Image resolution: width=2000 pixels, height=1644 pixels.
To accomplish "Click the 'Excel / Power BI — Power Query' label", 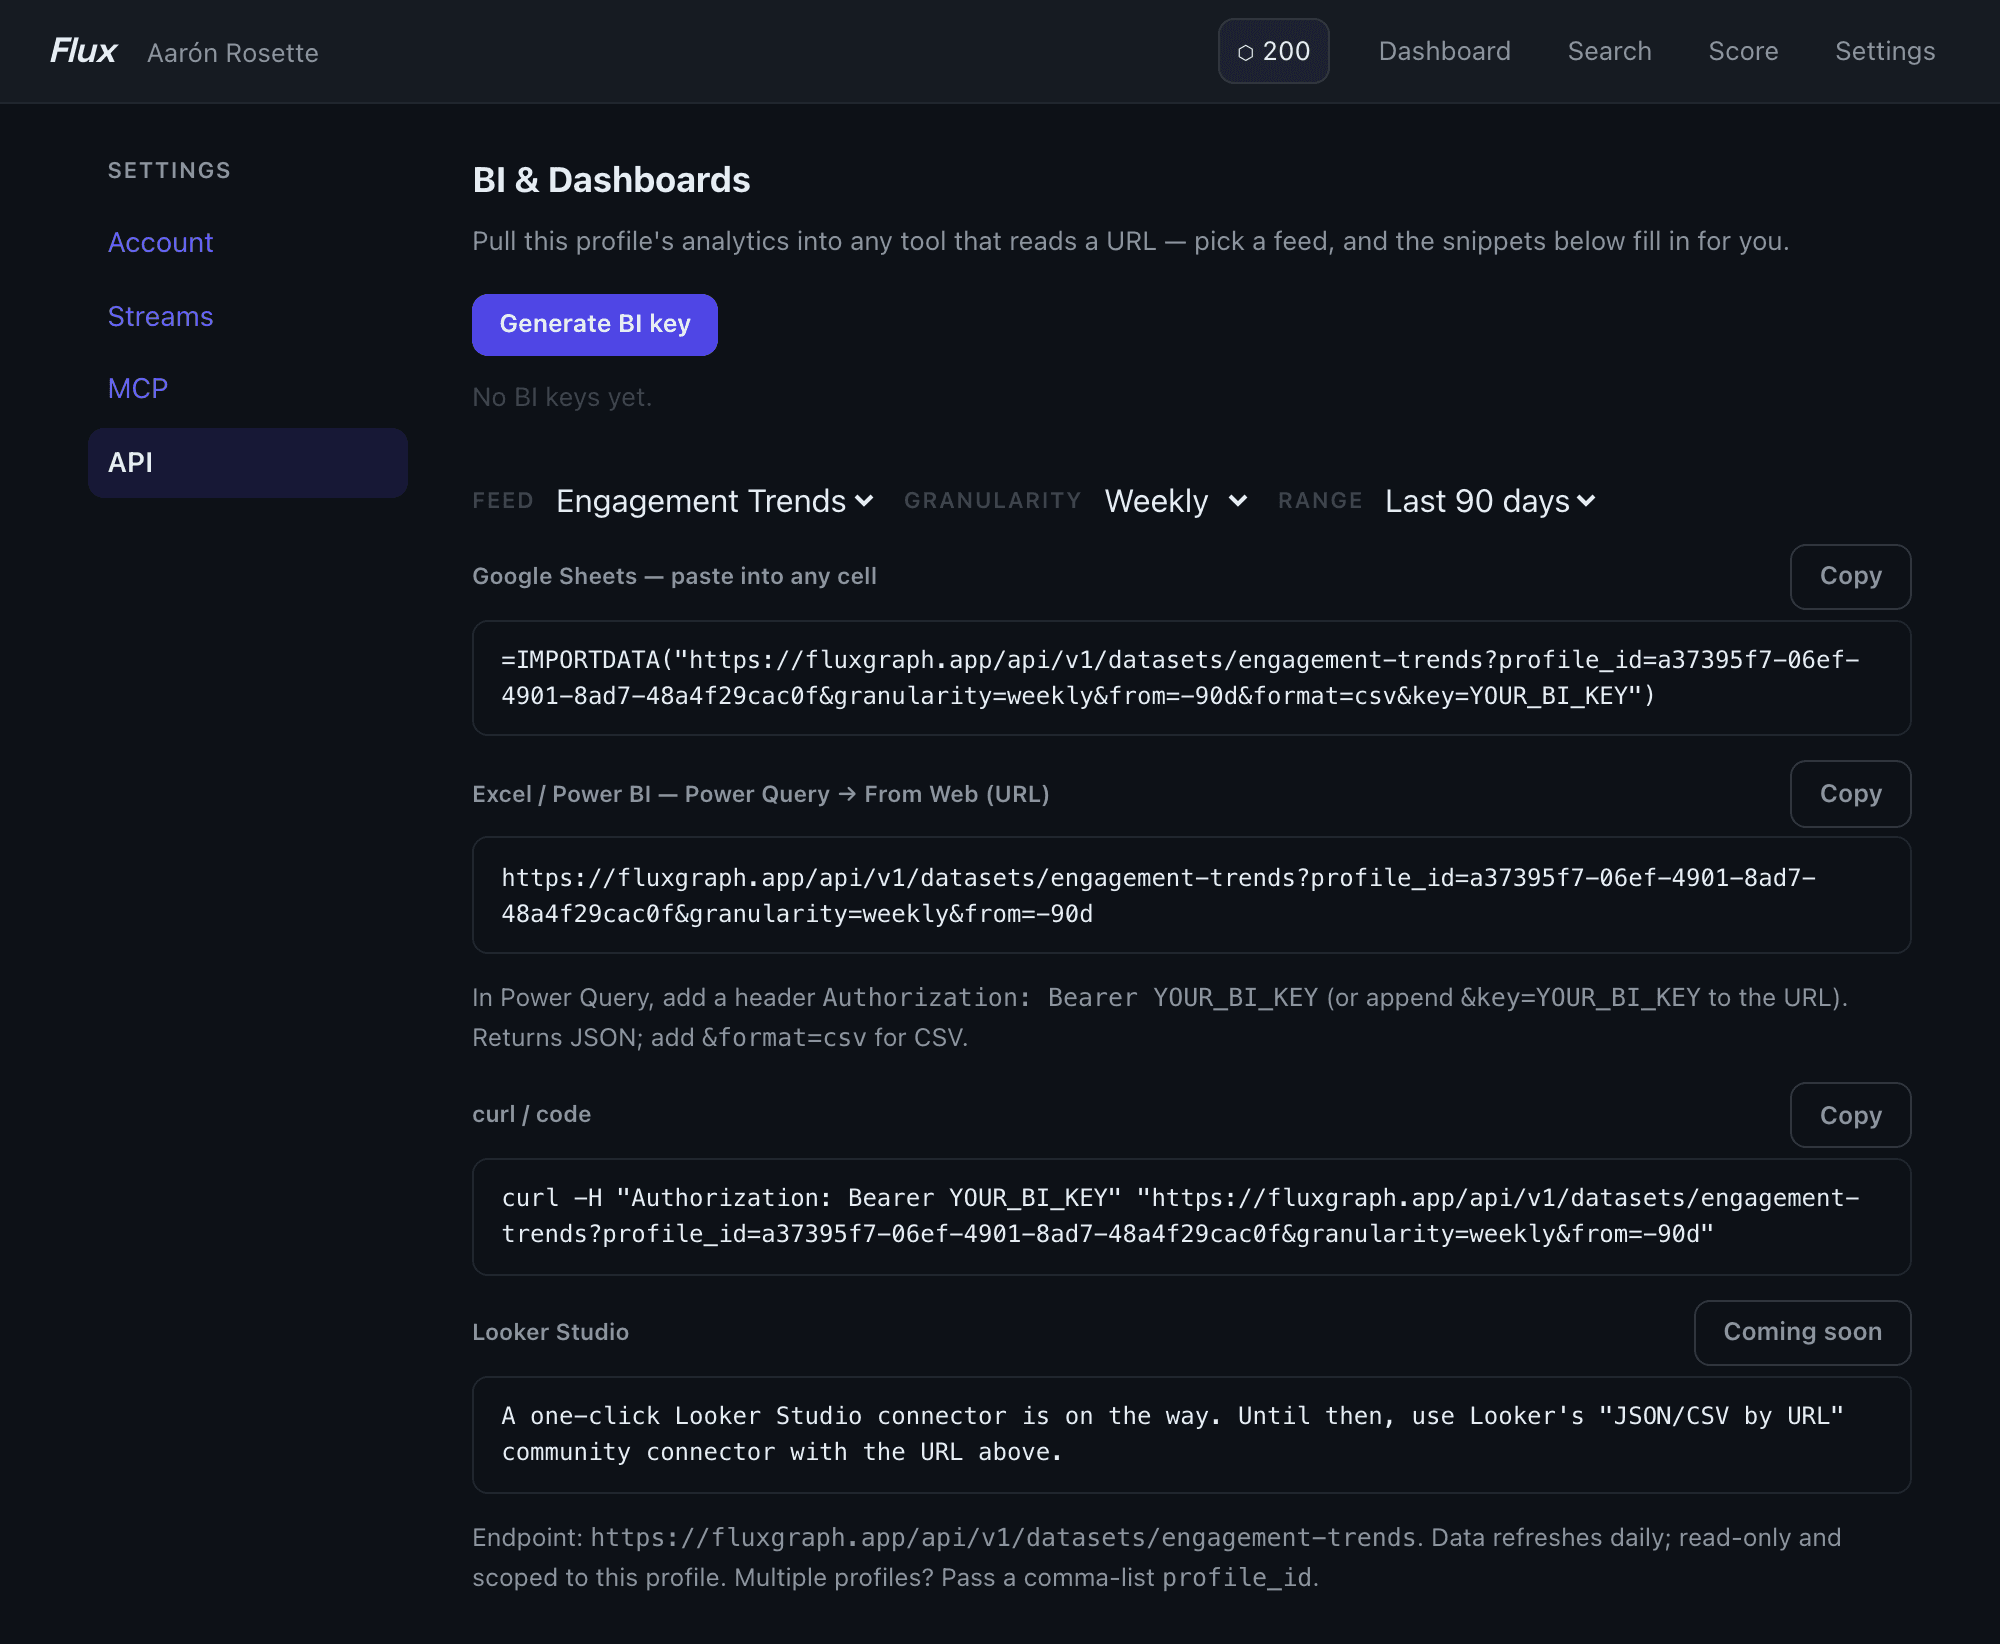I will pyautogui.click(x=760, y=794).
